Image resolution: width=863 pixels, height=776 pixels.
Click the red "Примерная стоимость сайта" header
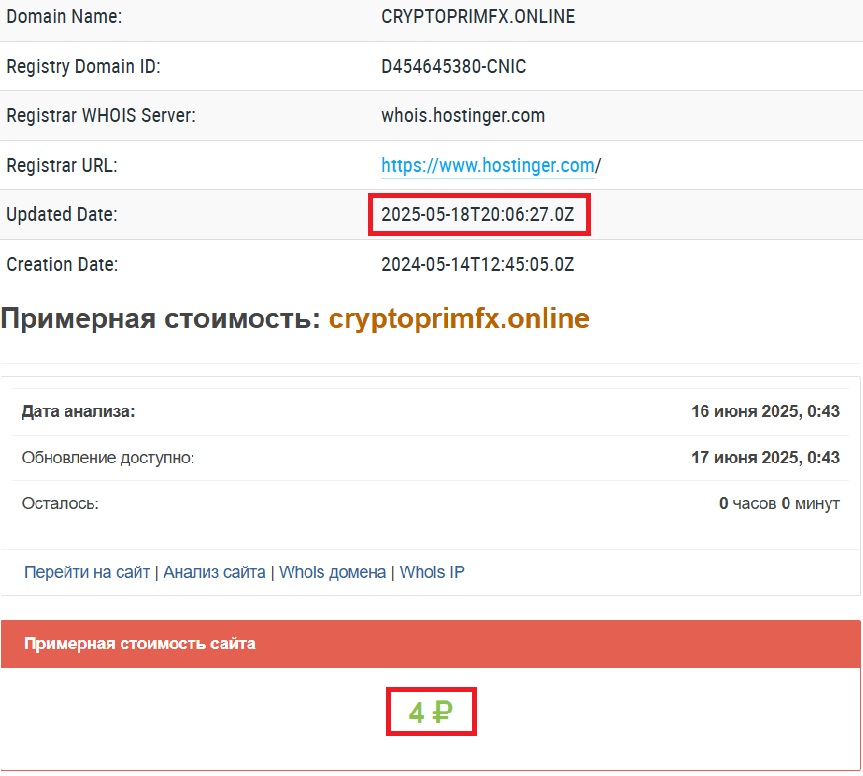139,644
